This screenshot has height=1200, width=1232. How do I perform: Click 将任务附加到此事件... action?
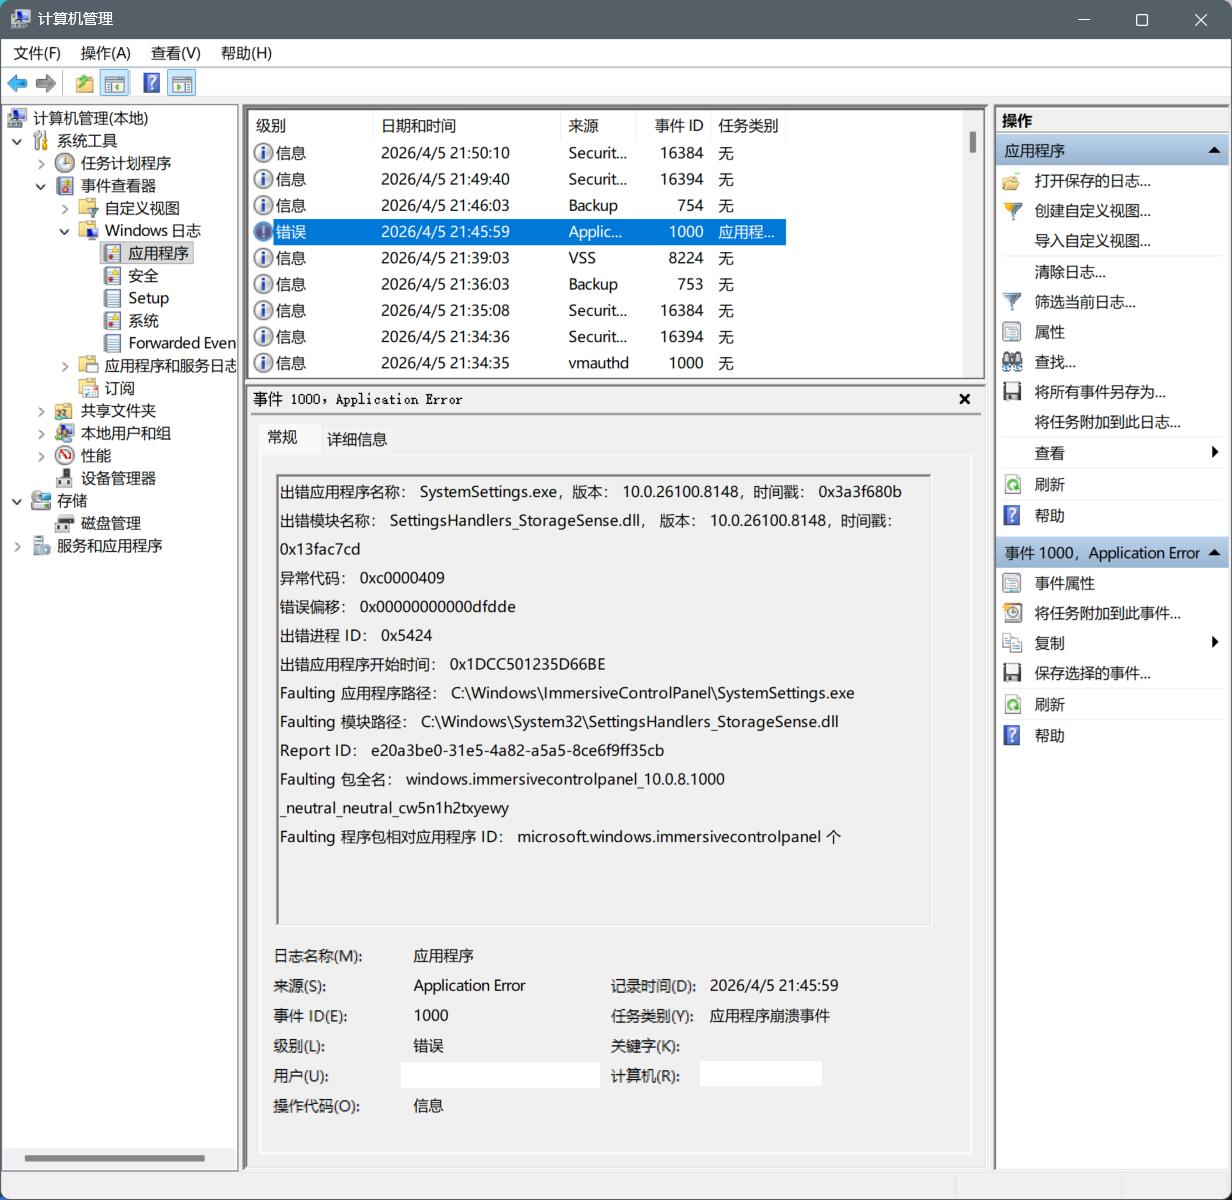(1107, 613)
